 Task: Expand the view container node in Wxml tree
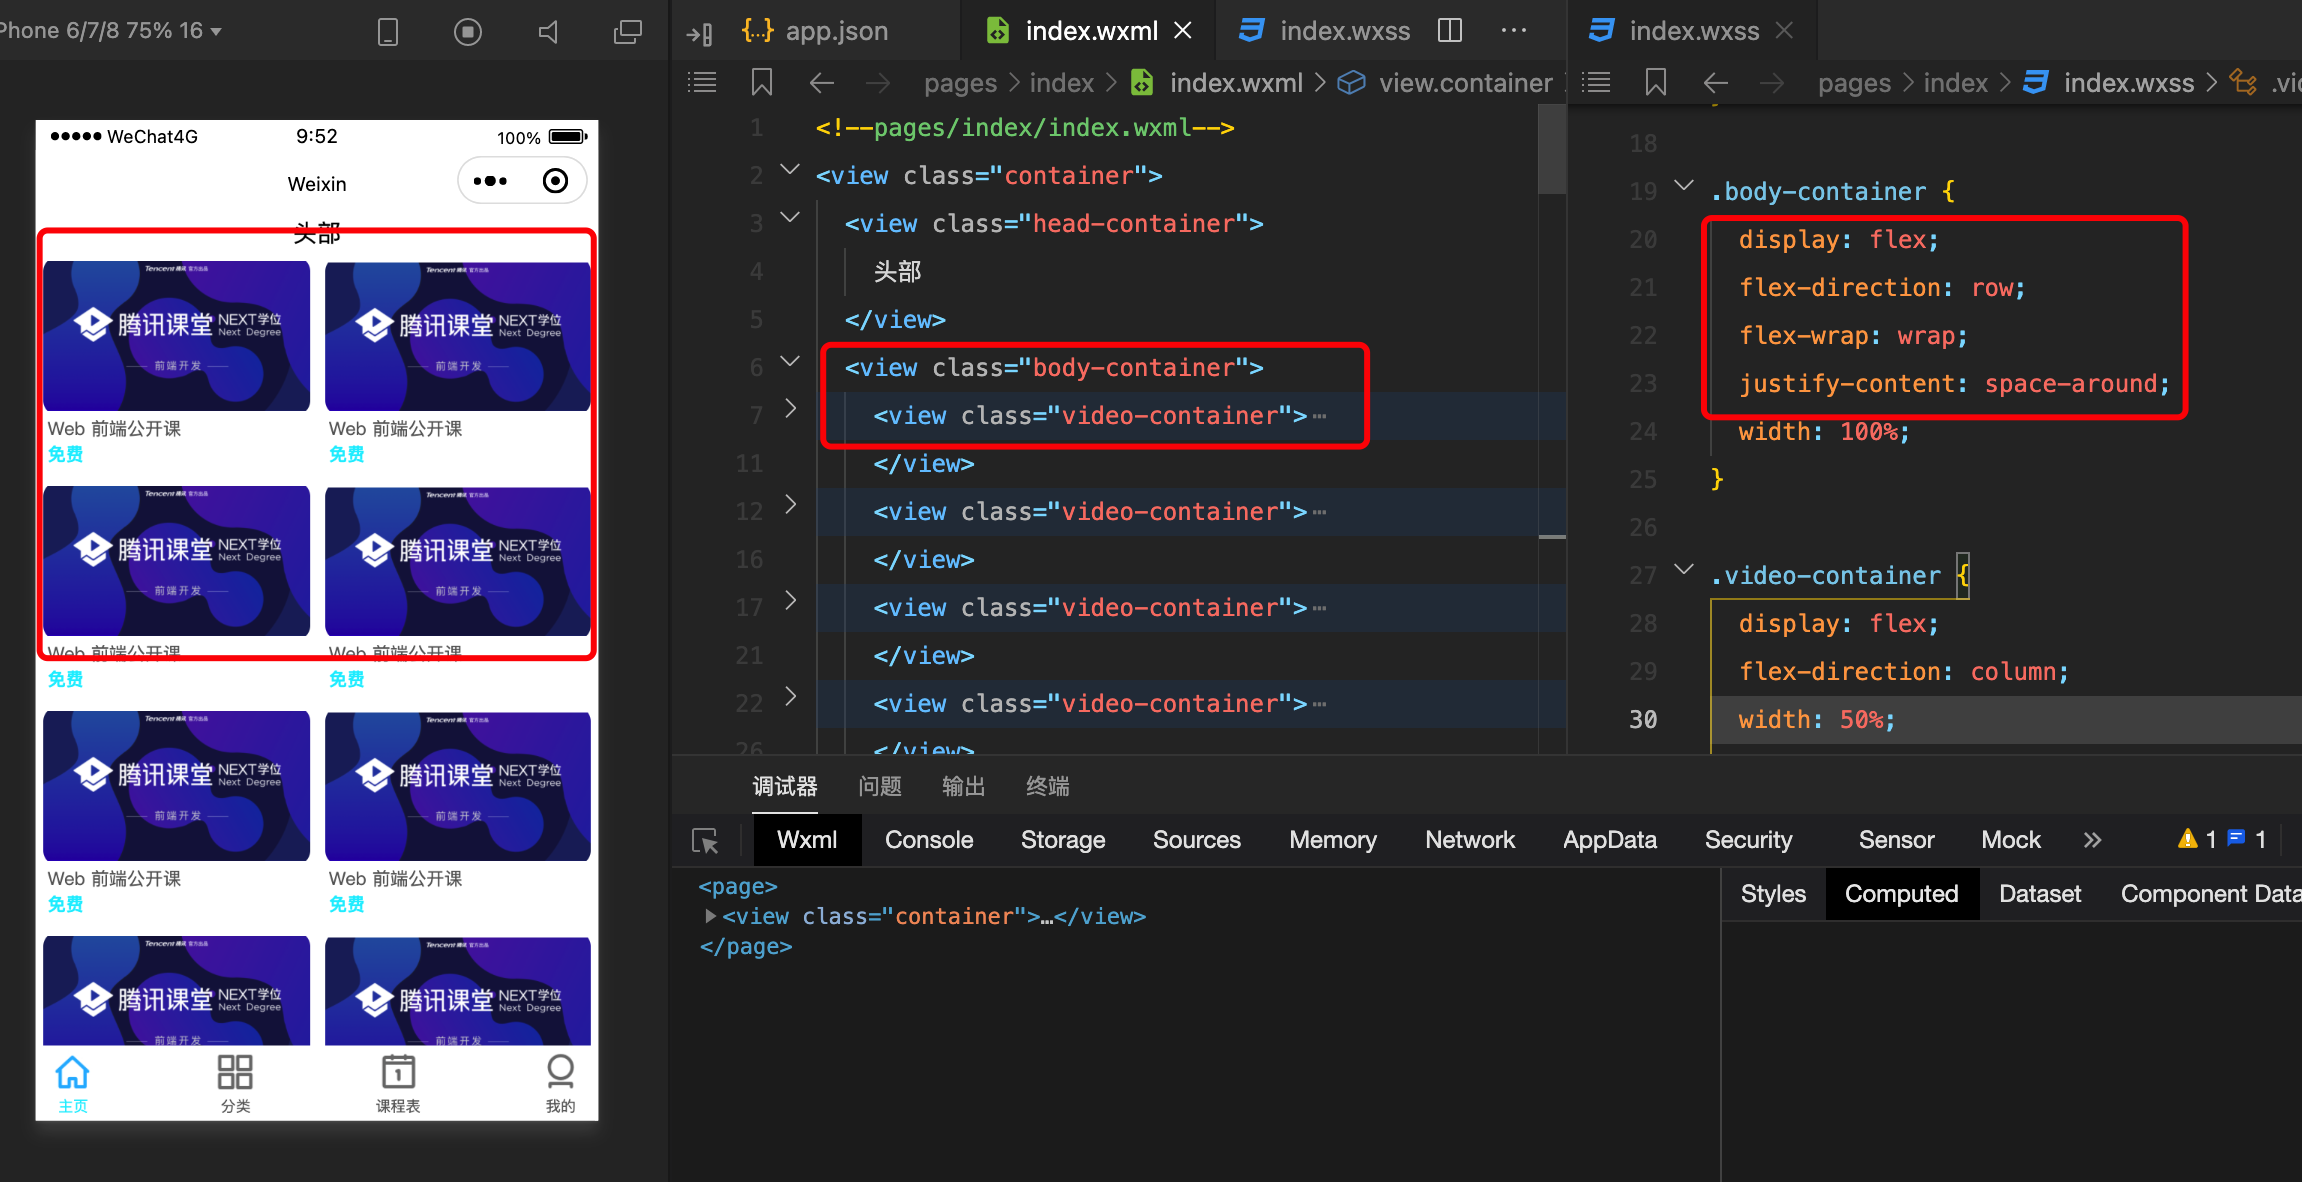[710, 916]
